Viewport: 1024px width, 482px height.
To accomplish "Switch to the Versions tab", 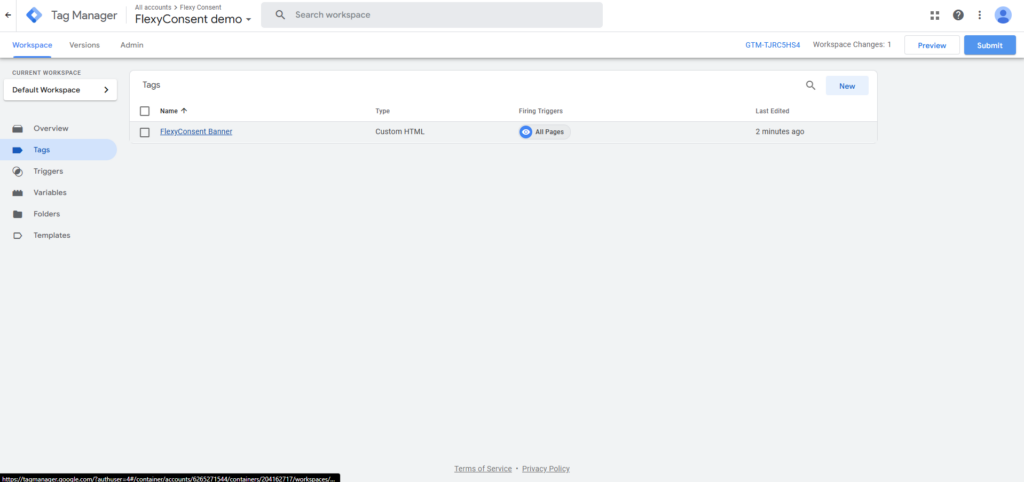I will pyautogui.click(x=84, y=45).
